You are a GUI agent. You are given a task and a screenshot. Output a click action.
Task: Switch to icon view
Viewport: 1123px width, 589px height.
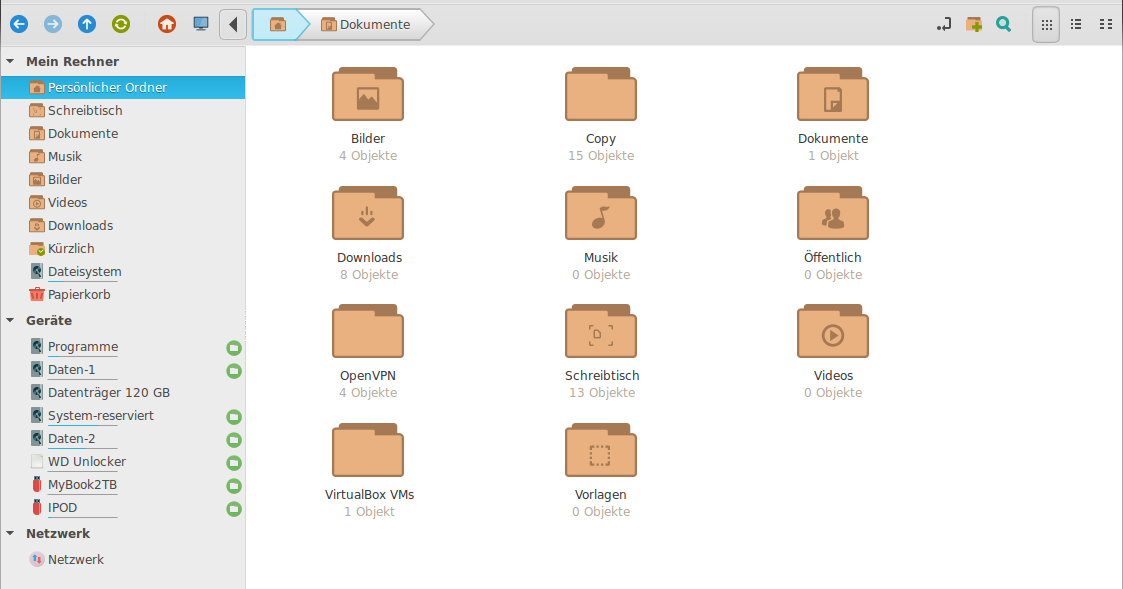1046,24
